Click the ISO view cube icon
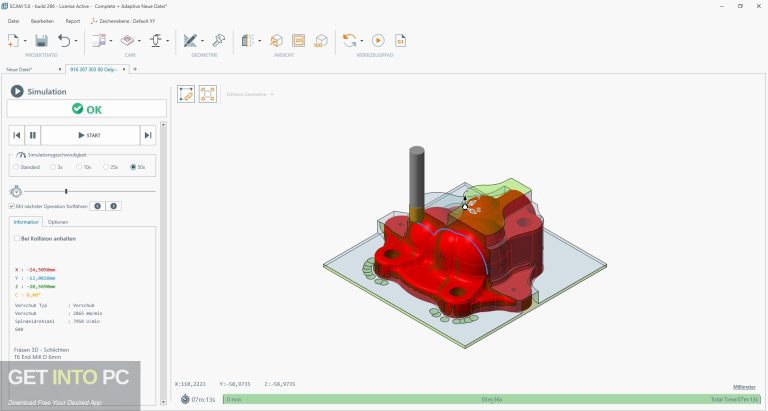 tap(319, 40)
